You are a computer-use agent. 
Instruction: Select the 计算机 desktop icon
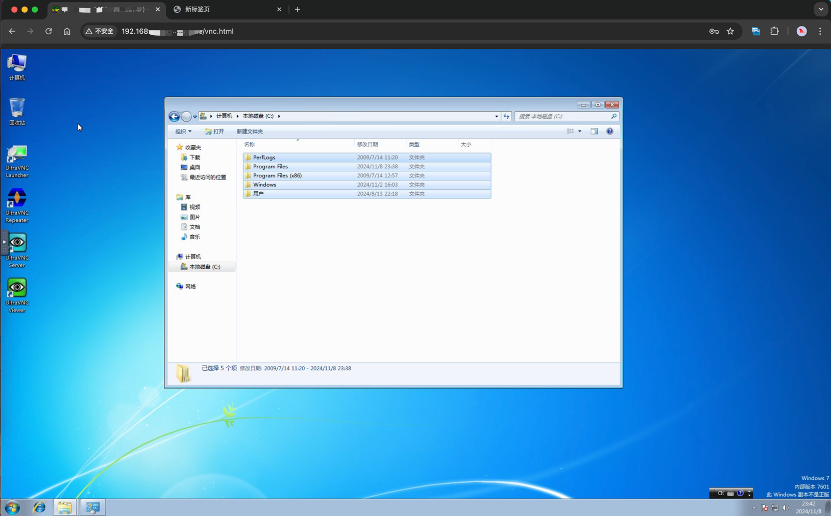17,67
